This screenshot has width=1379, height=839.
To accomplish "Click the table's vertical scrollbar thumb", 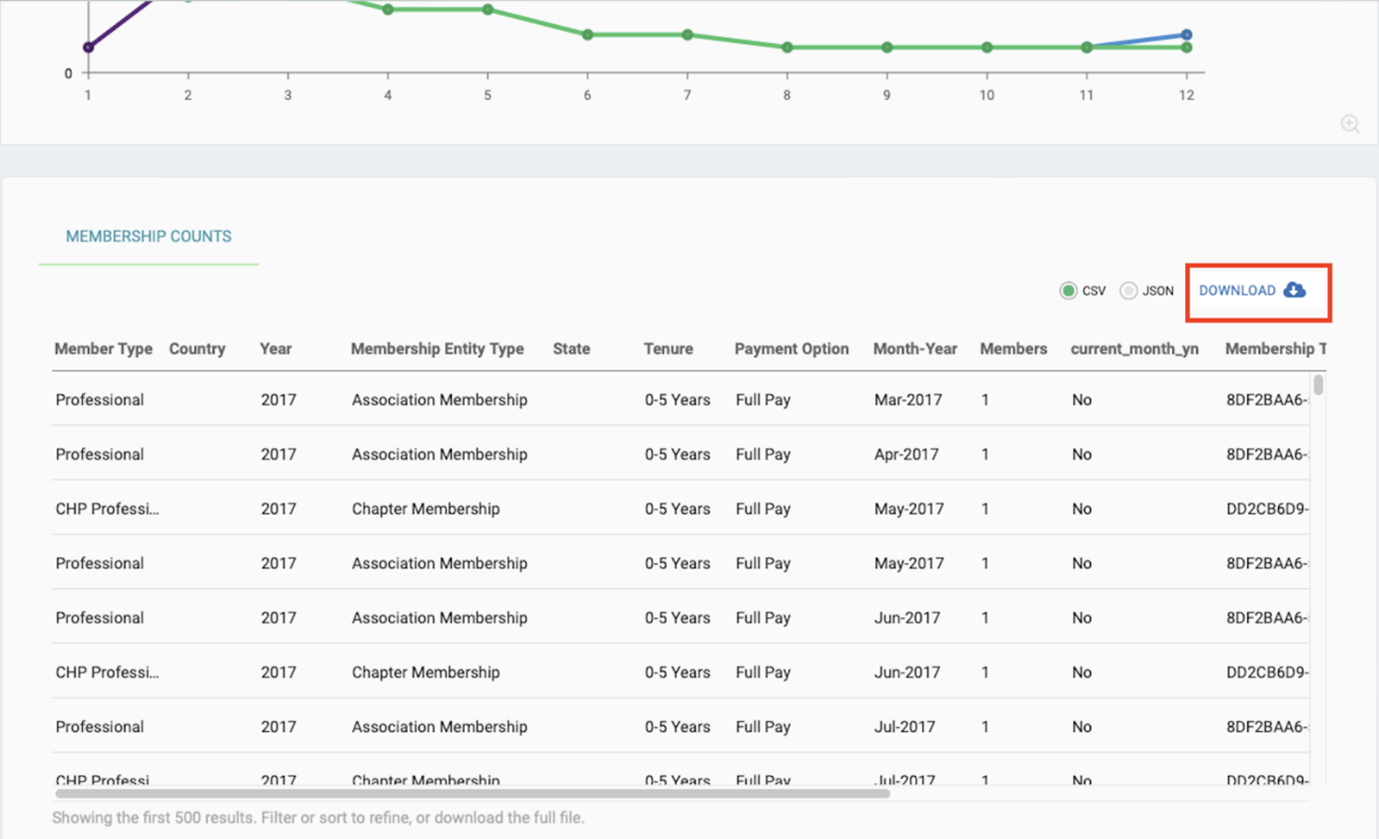I will click(1319, 385).
